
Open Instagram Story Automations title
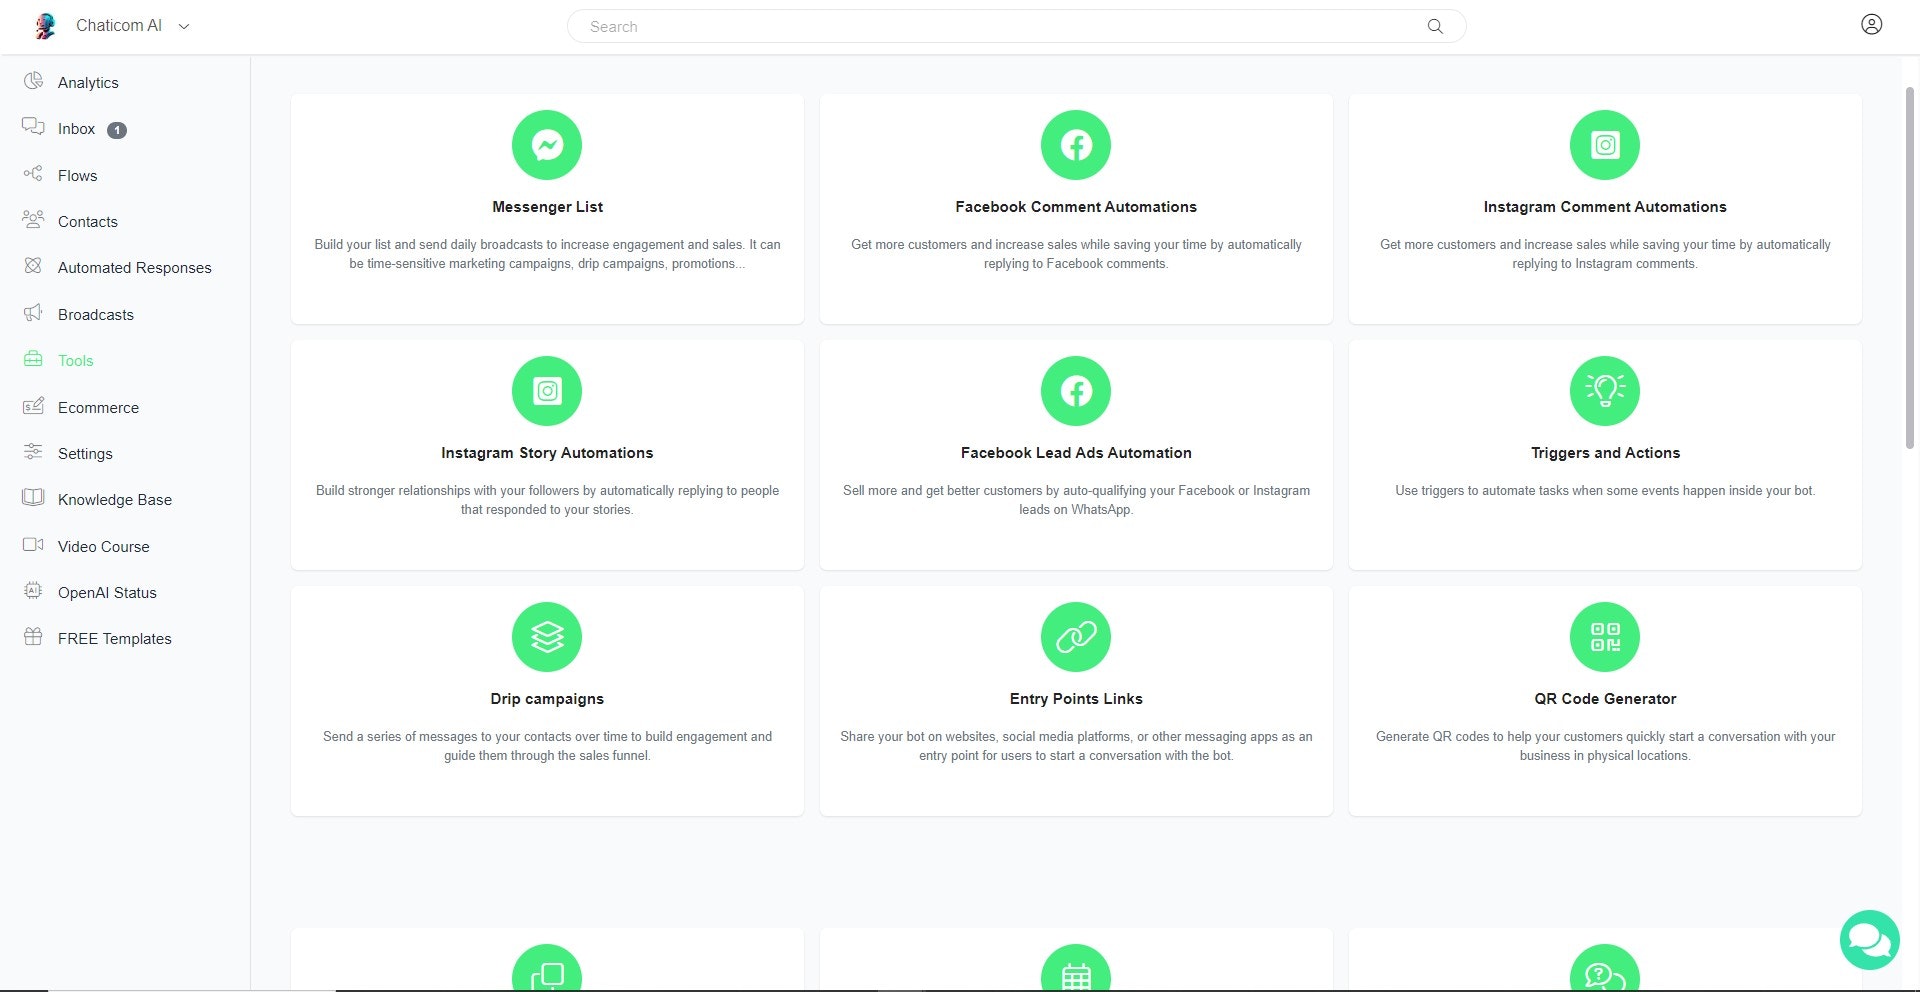pyautogui.click(x=547, y=453)
